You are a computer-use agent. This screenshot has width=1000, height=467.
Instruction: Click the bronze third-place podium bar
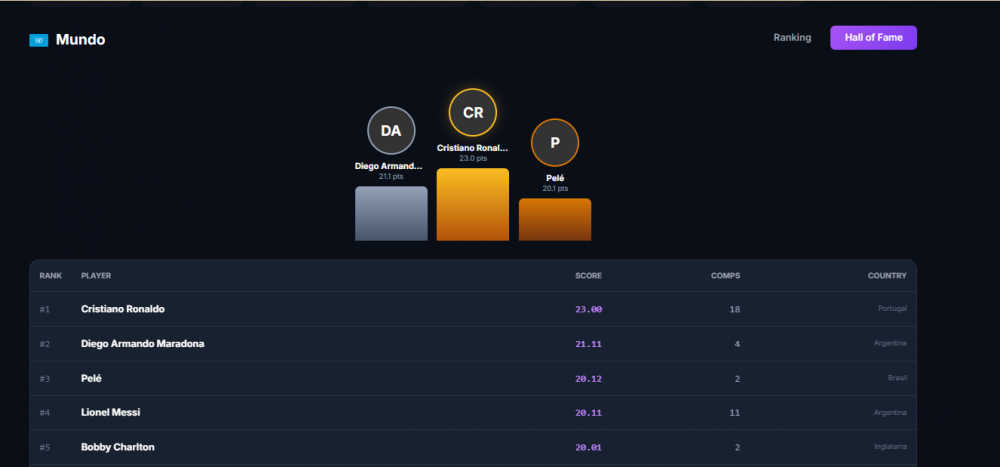[x=555, y=219]
